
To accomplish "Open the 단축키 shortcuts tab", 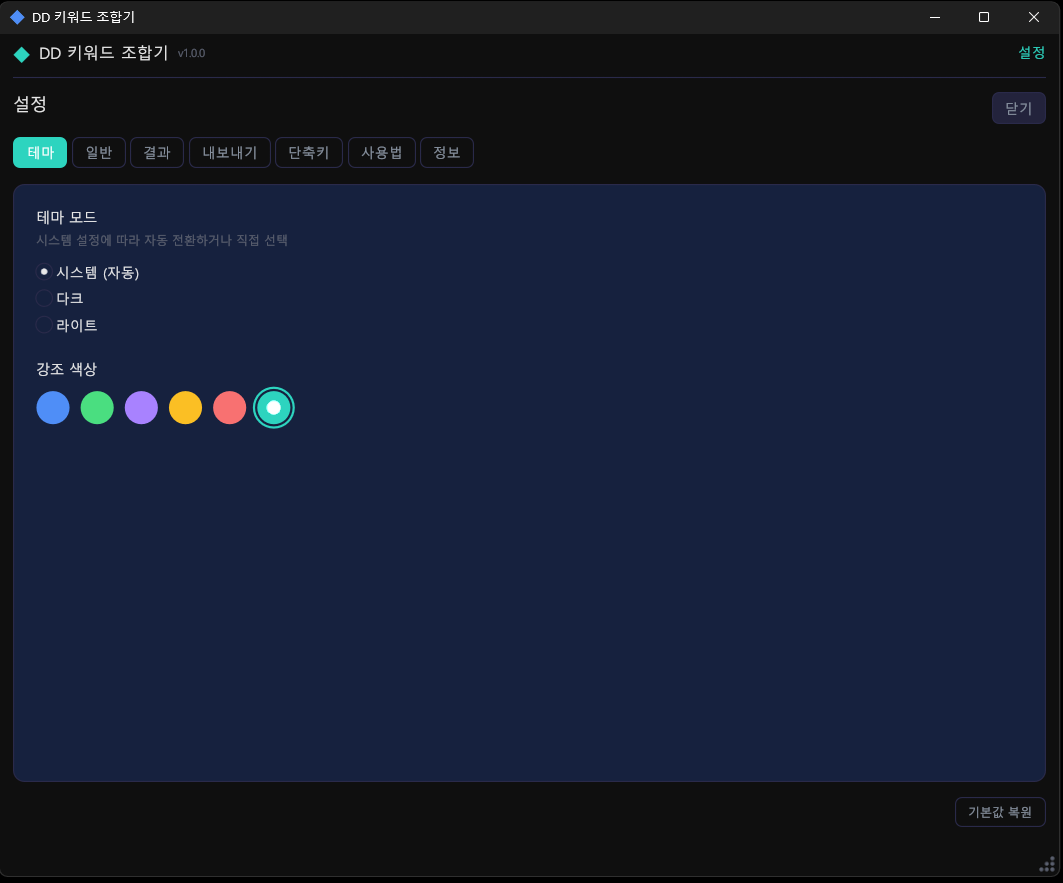I will 309,153.
